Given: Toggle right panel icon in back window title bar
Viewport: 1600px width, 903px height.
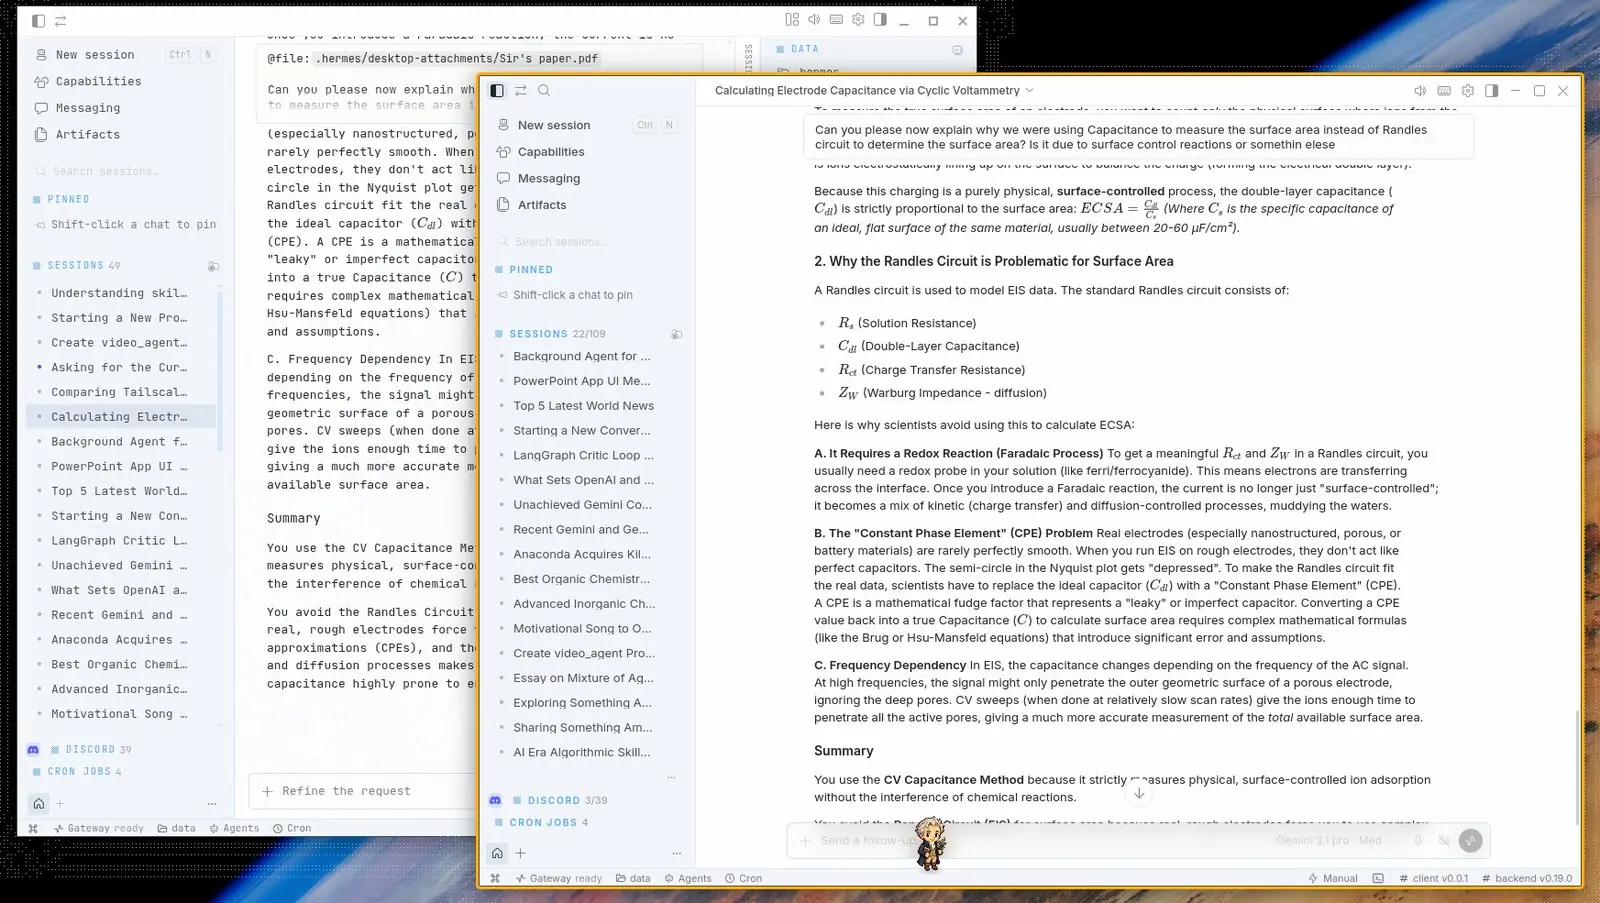Looking at the screenshot, I should 880,20.
